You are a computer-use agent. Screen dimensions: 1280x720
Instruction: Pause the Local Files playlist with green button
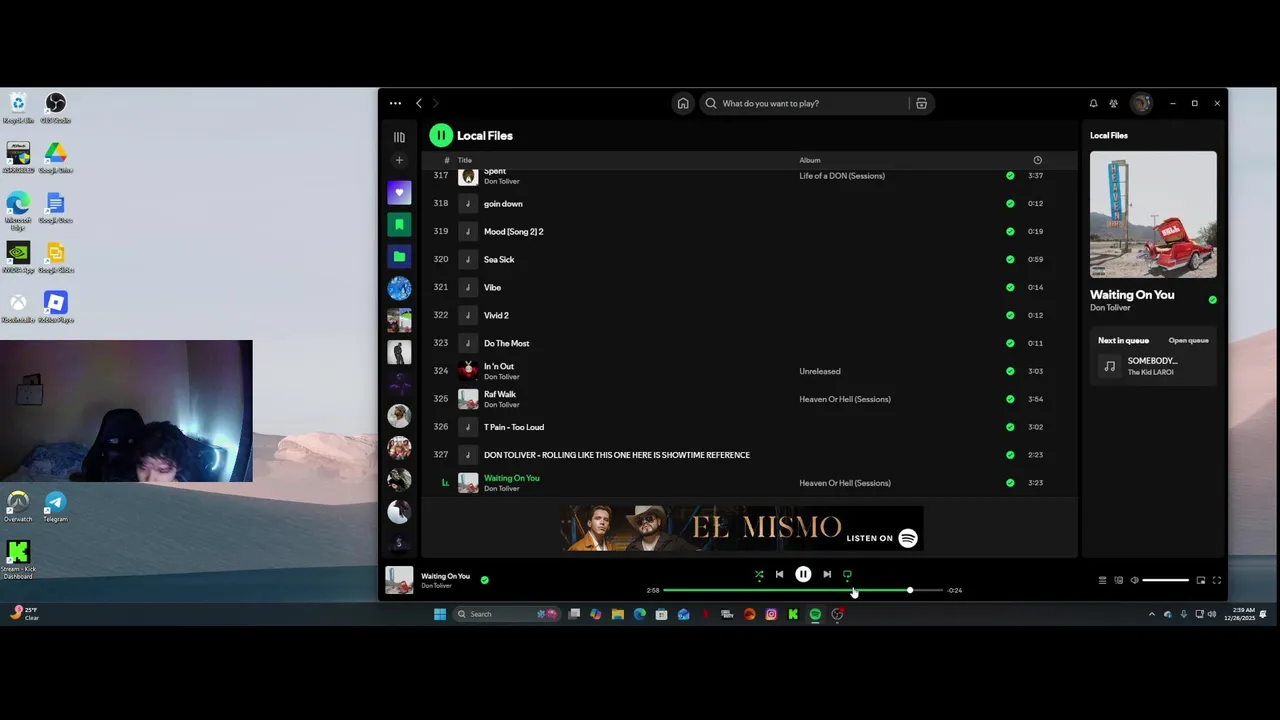point(441,135)
